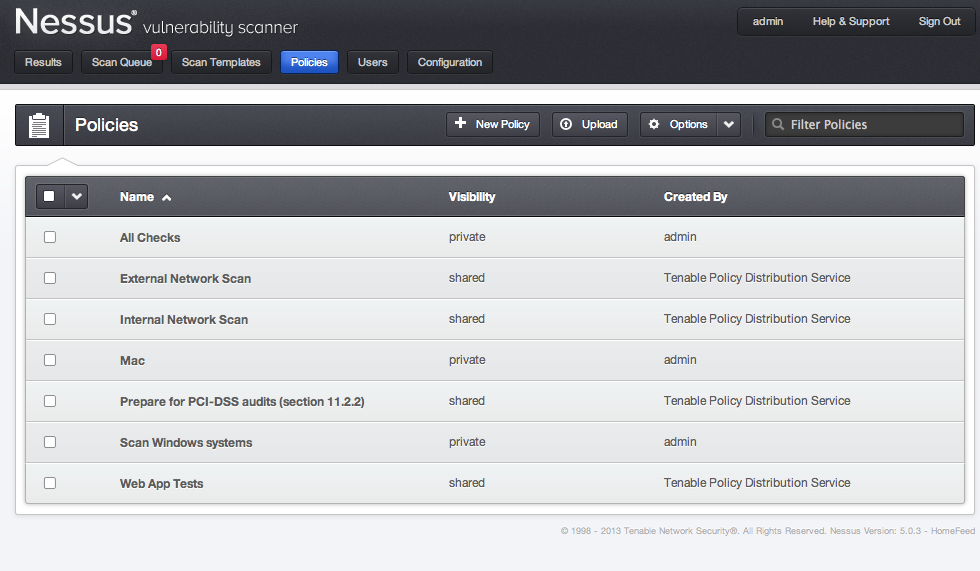Image resolution: width=980 pixels, height=571 pixels.
Task: Click the Policies clipboard icon
Action: [39, 125]
